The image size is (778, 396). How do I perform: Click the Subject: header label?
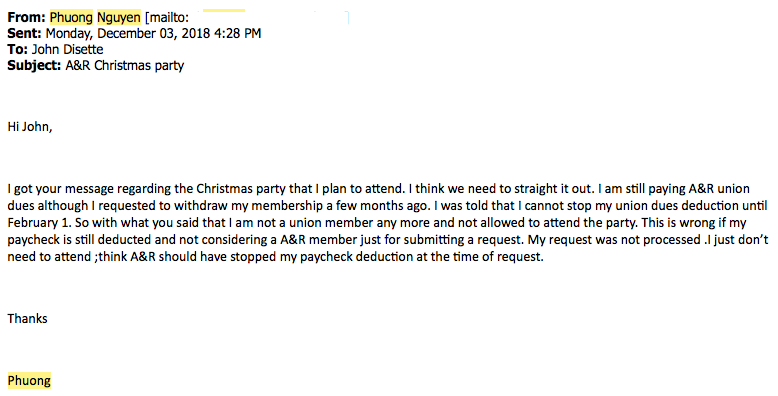(34, 66)
